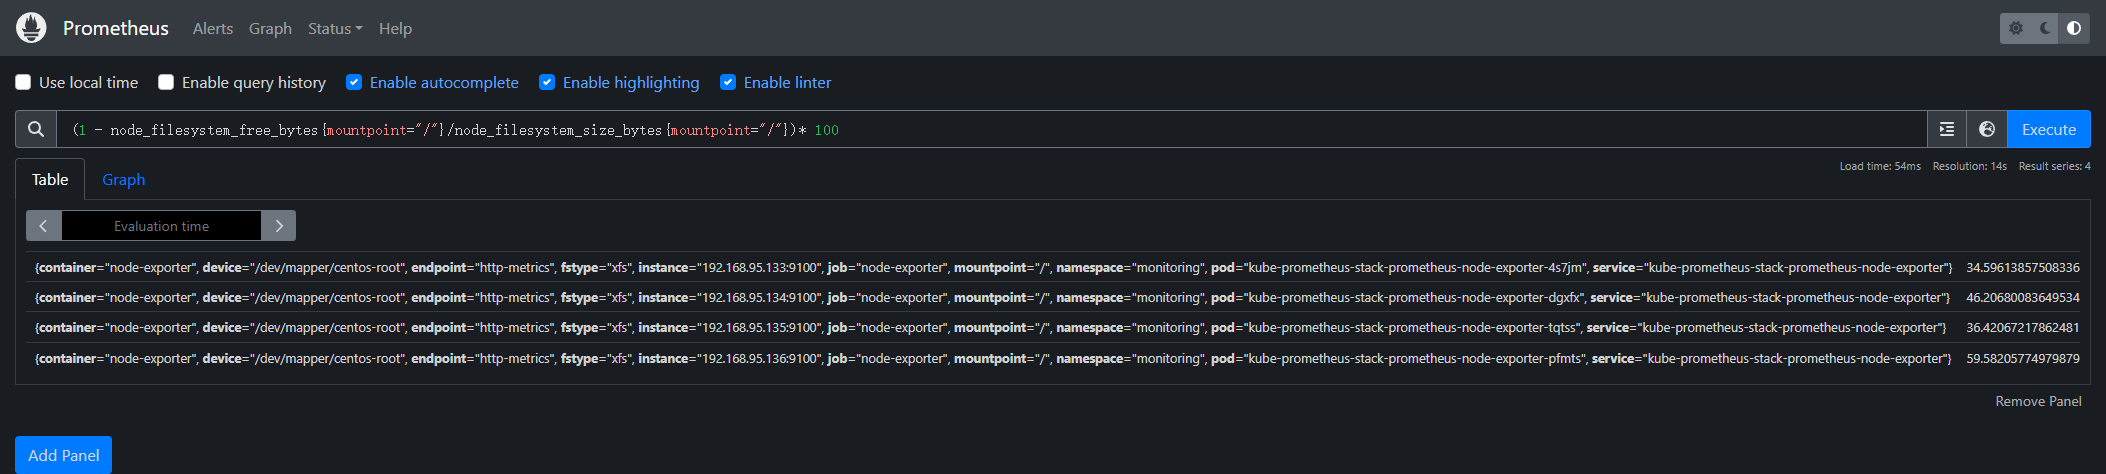2106x474 pixels.
Task: Disable the Enable autocomplete checkbox
Action: [x=354, y=82]
